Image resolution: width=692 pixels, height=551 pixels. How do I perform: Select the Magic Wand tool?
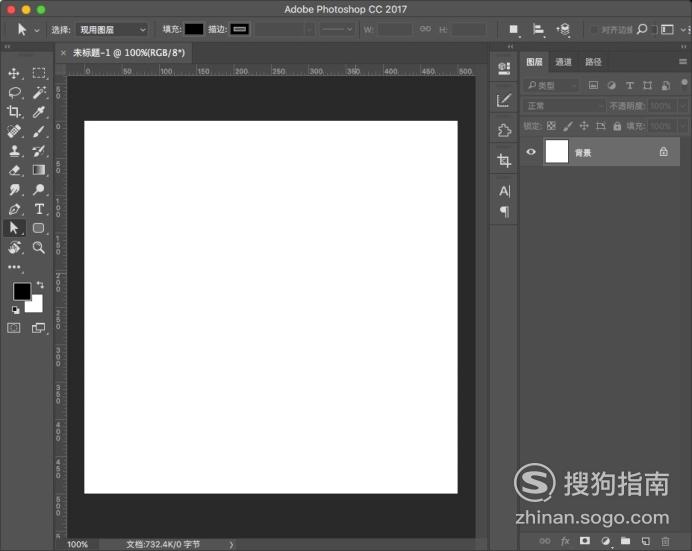tap(39, 92)
